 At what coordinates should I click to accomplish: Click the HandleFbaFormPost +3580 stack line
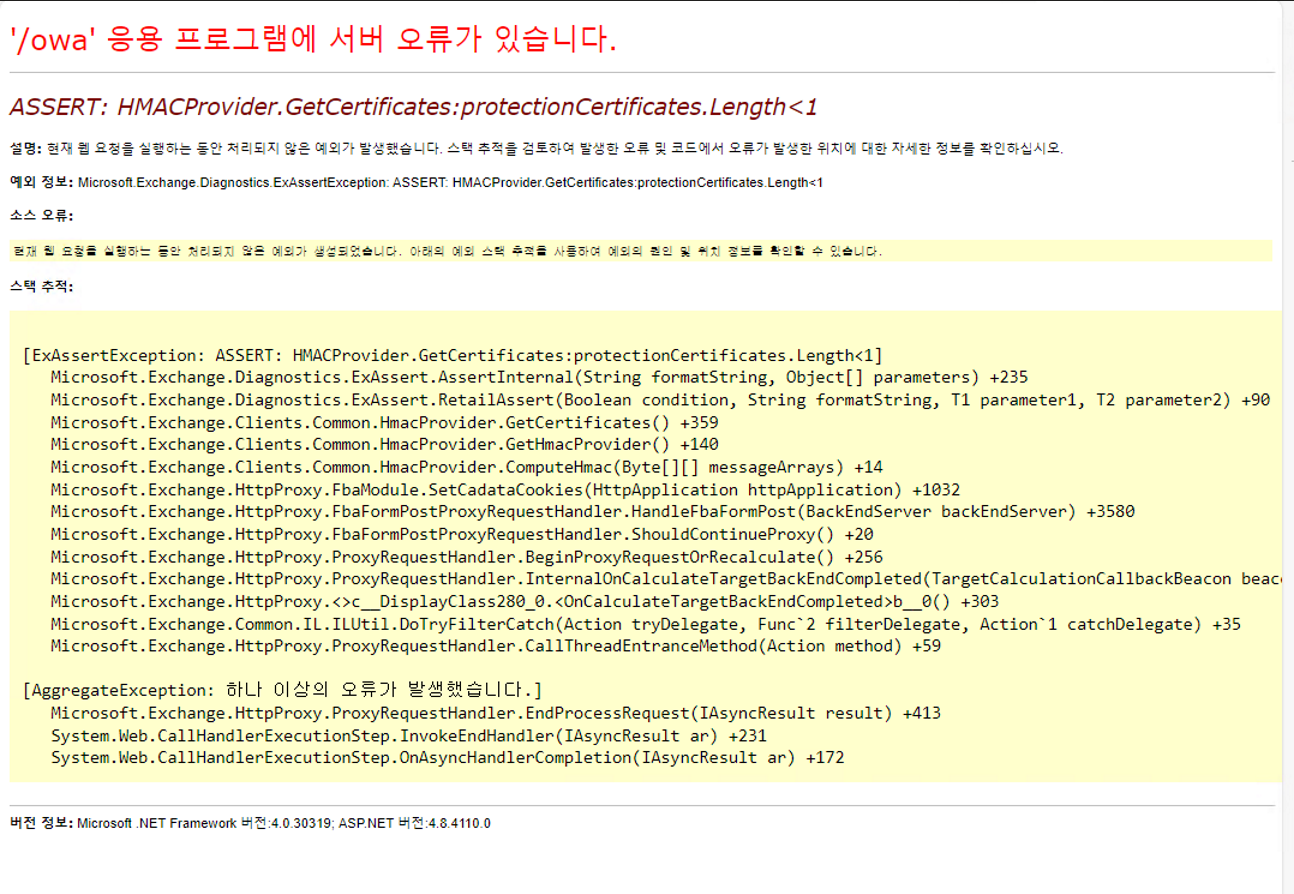tap(593, 511)
